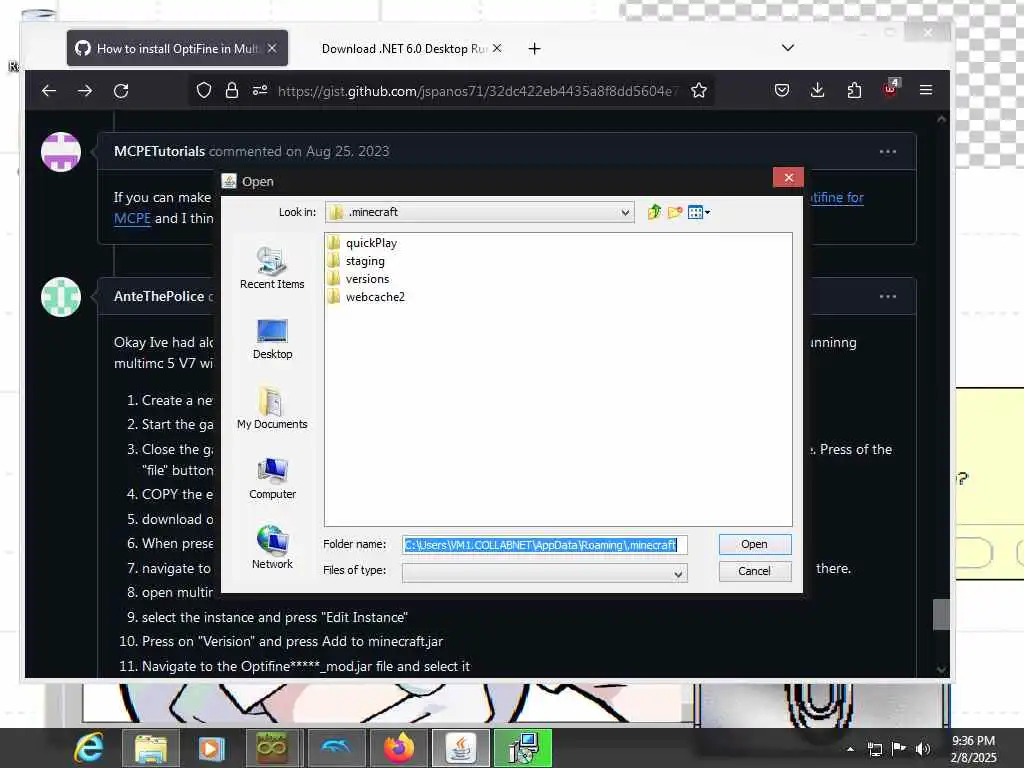Open Firefox from taskbar
Viewport: 1024px width, 768px height.
(x=399, y=748)
